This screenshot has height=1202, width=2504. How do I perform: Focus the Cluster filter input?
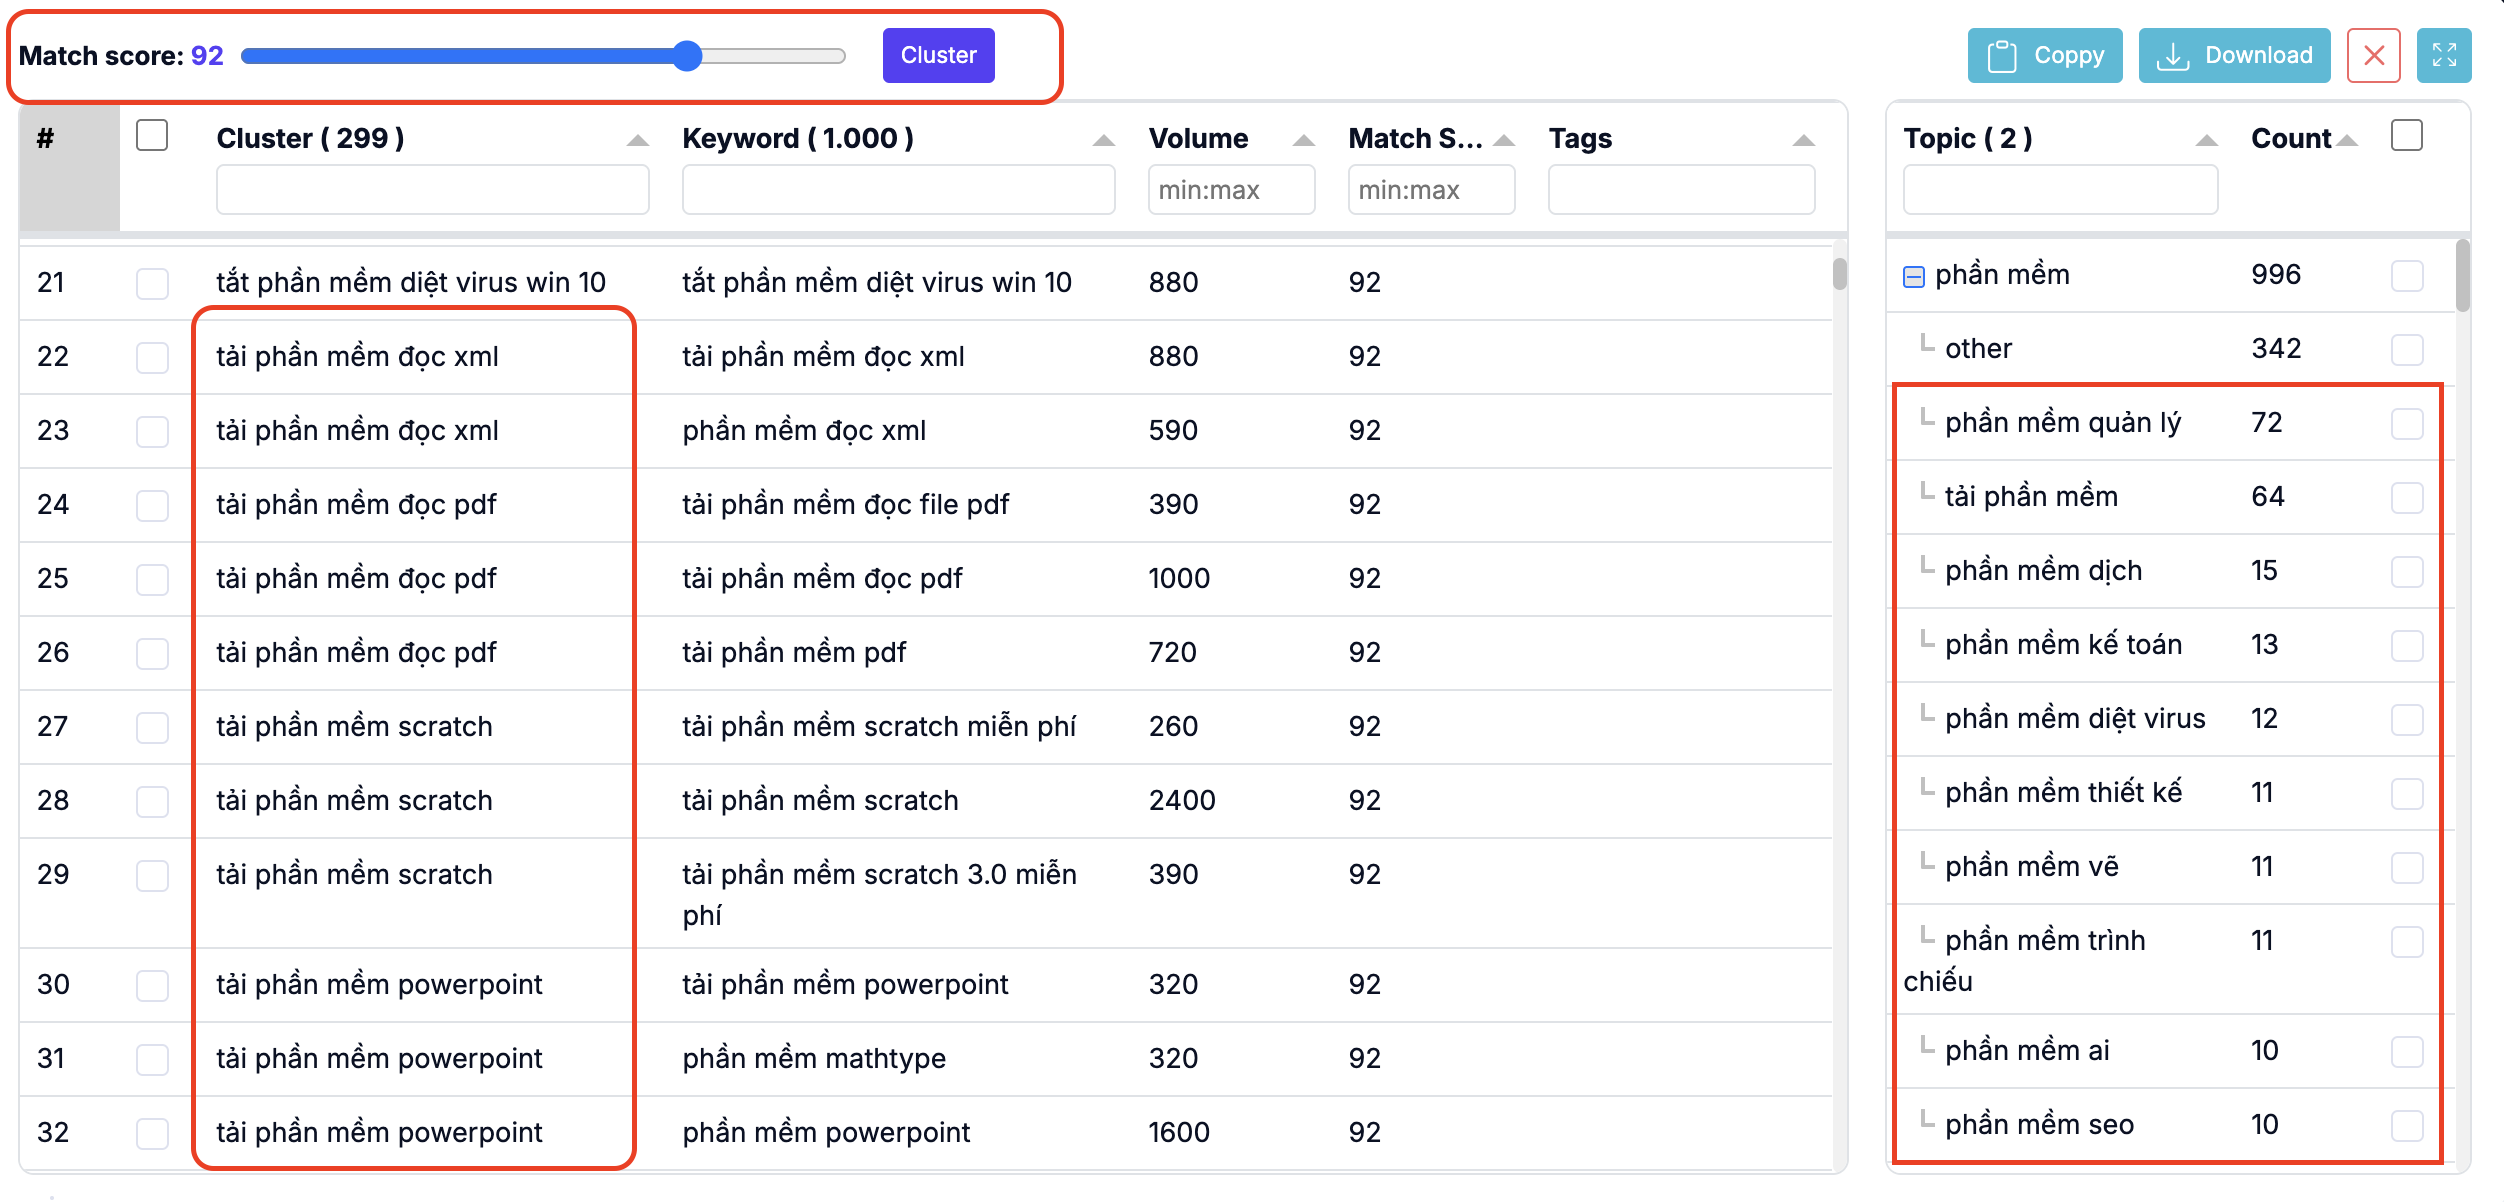pos(433,190)
